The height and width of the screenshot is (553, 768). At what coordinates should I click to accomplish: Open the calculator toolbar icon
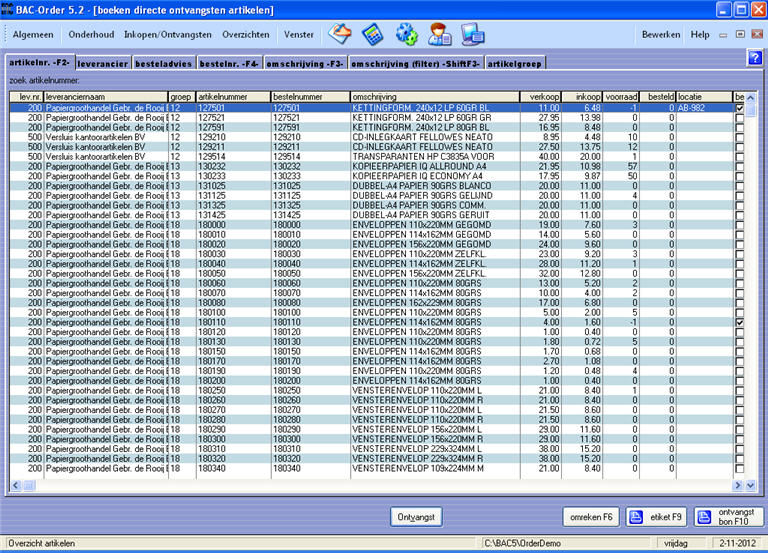click(x=373, y=34)
